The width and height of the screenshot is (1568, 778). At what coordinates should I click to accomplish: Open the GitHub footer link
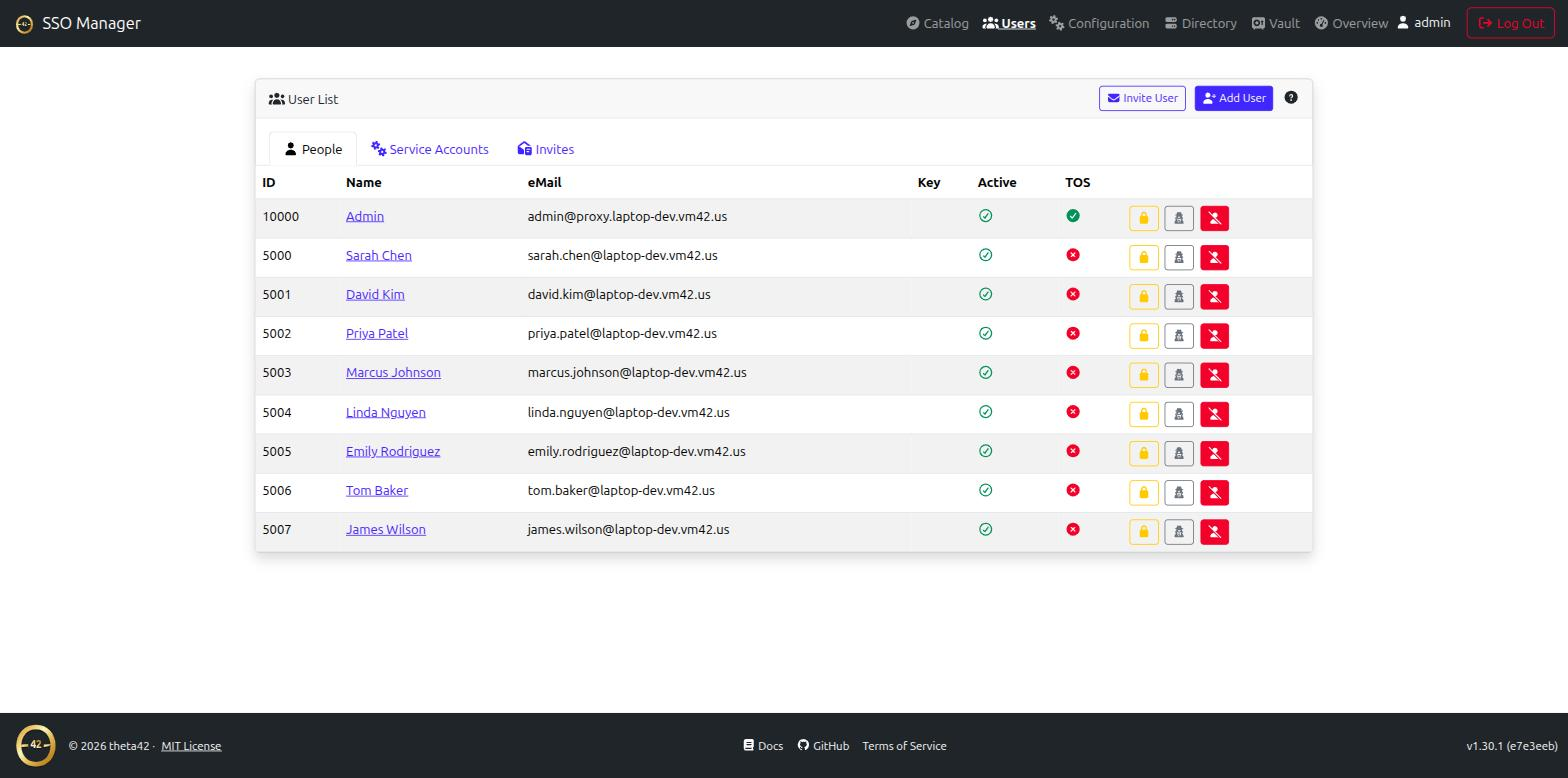(x=823, y=746)
